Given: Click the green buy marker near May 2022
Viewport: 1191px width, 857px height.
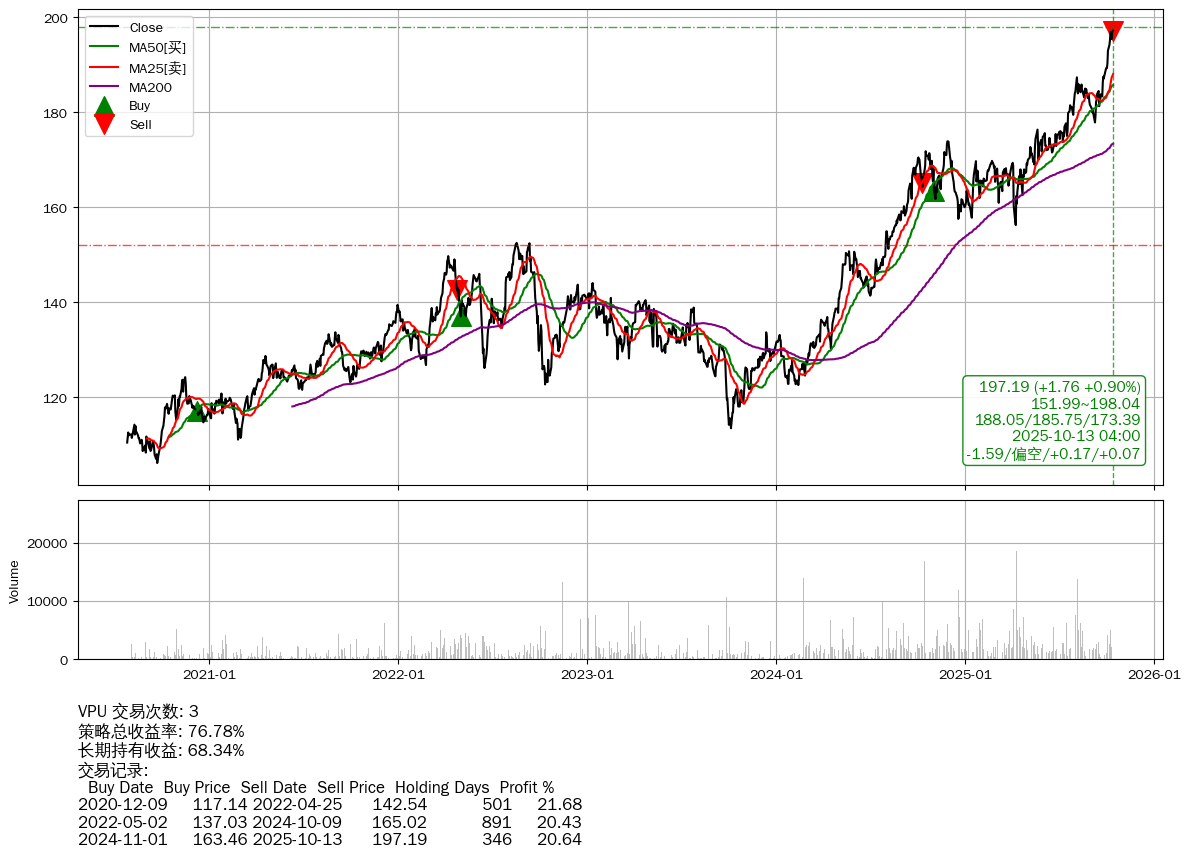Looking at the screenshot, I should (461, 316).
